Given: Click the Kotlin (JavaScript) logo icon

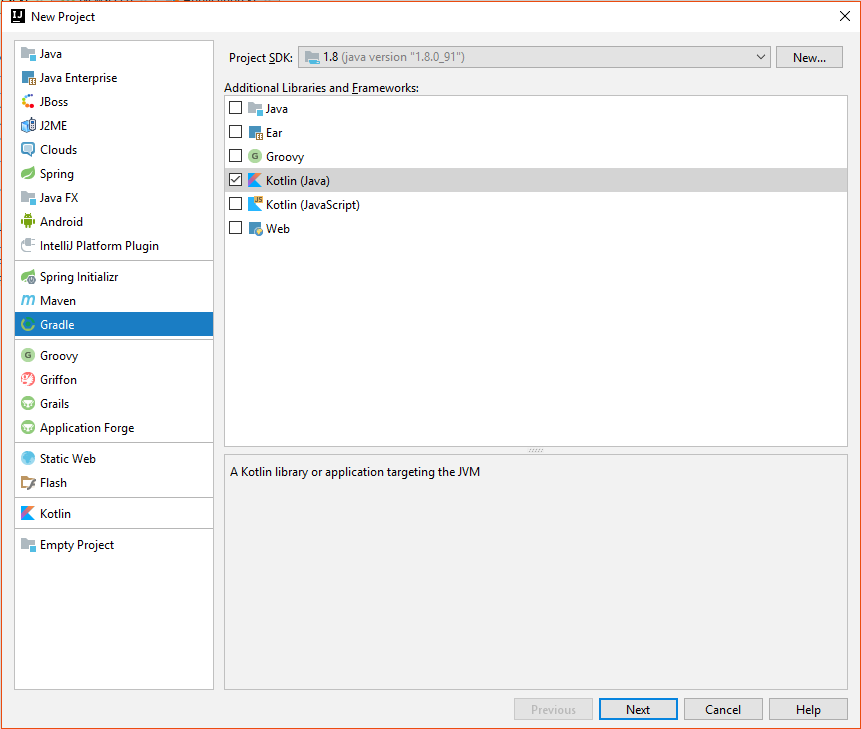Looking at the screenshot, I should tap(255, 204).
